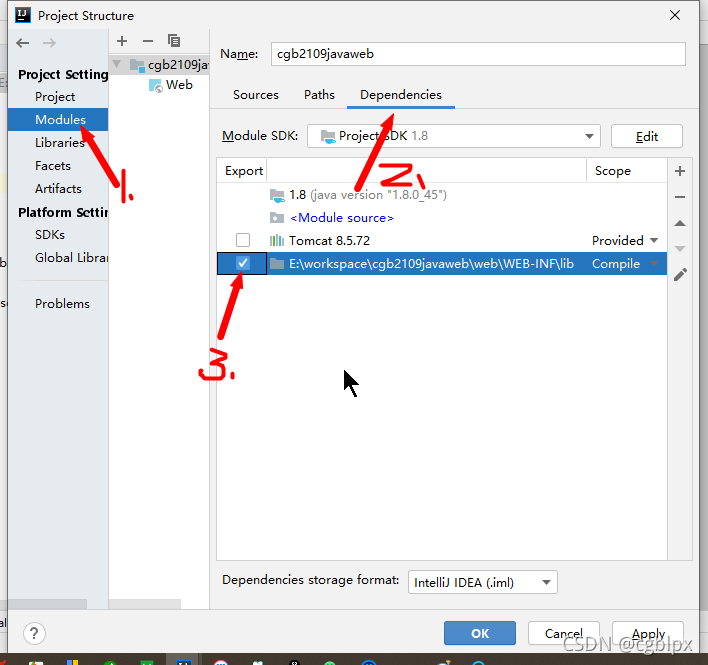This screenshot has width=708, height=665.
Task: Select Project in the settings sidebar
Action: pos(55,97)
